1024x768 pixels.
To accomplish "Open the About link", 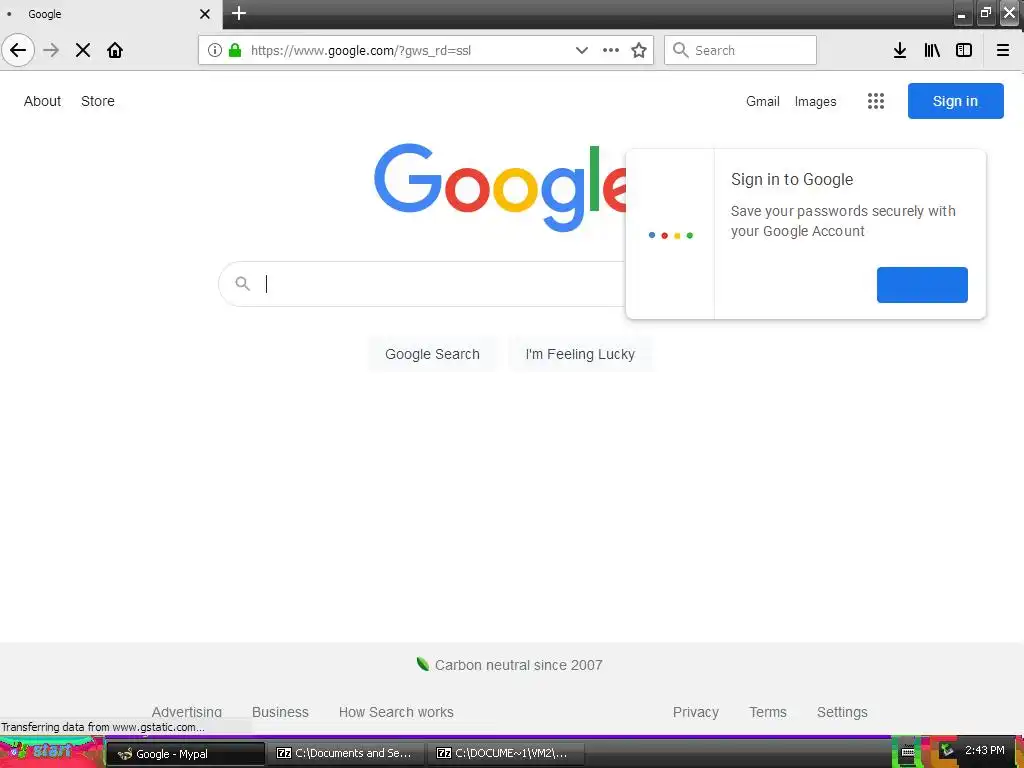I will 42,101.
